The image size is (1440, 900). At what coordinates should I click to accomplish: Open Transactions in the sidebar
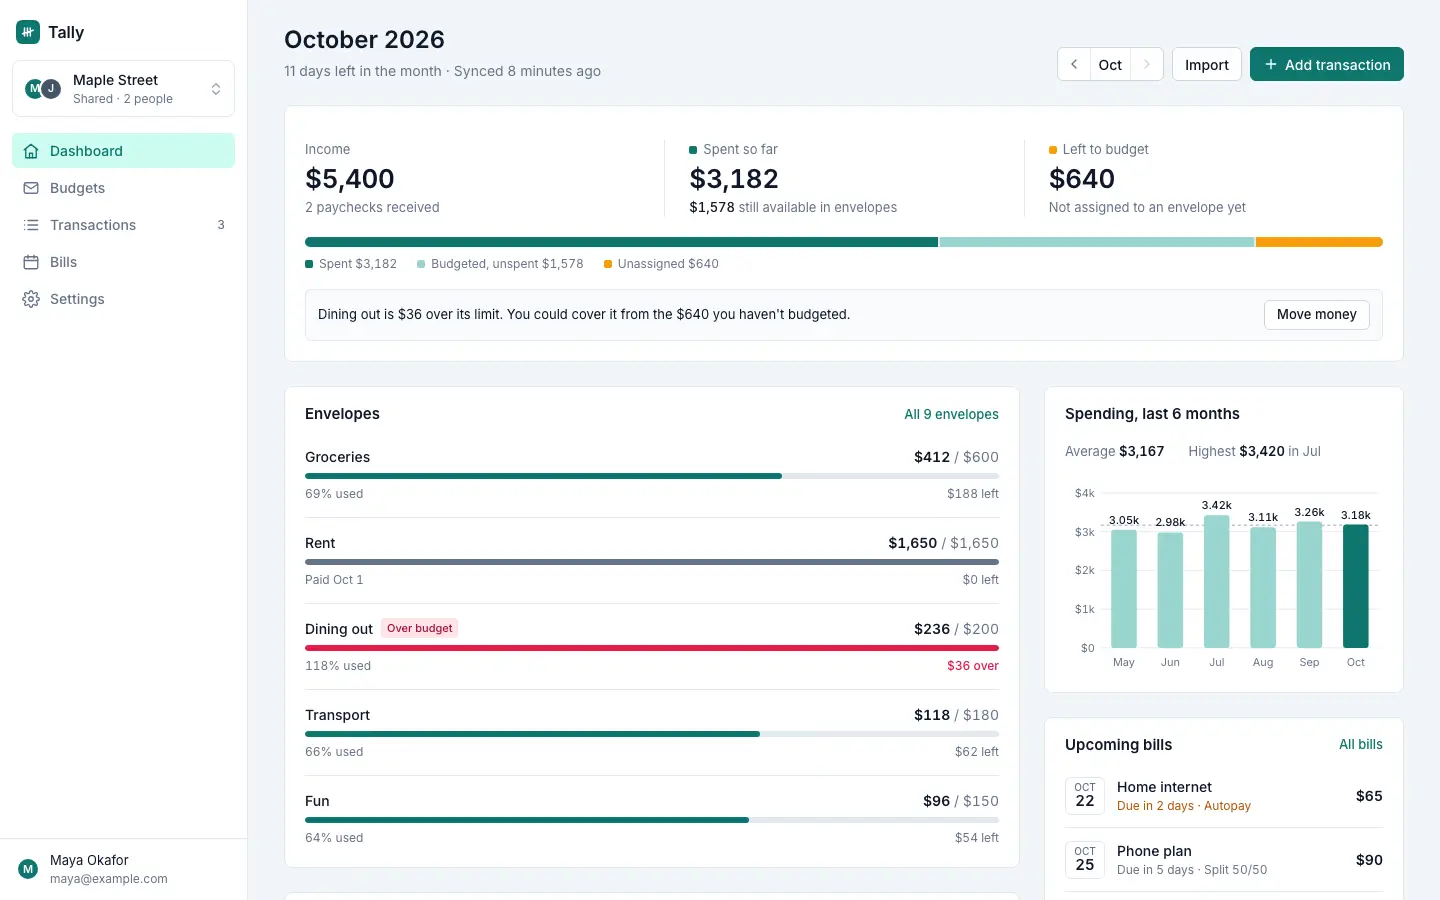124,225
